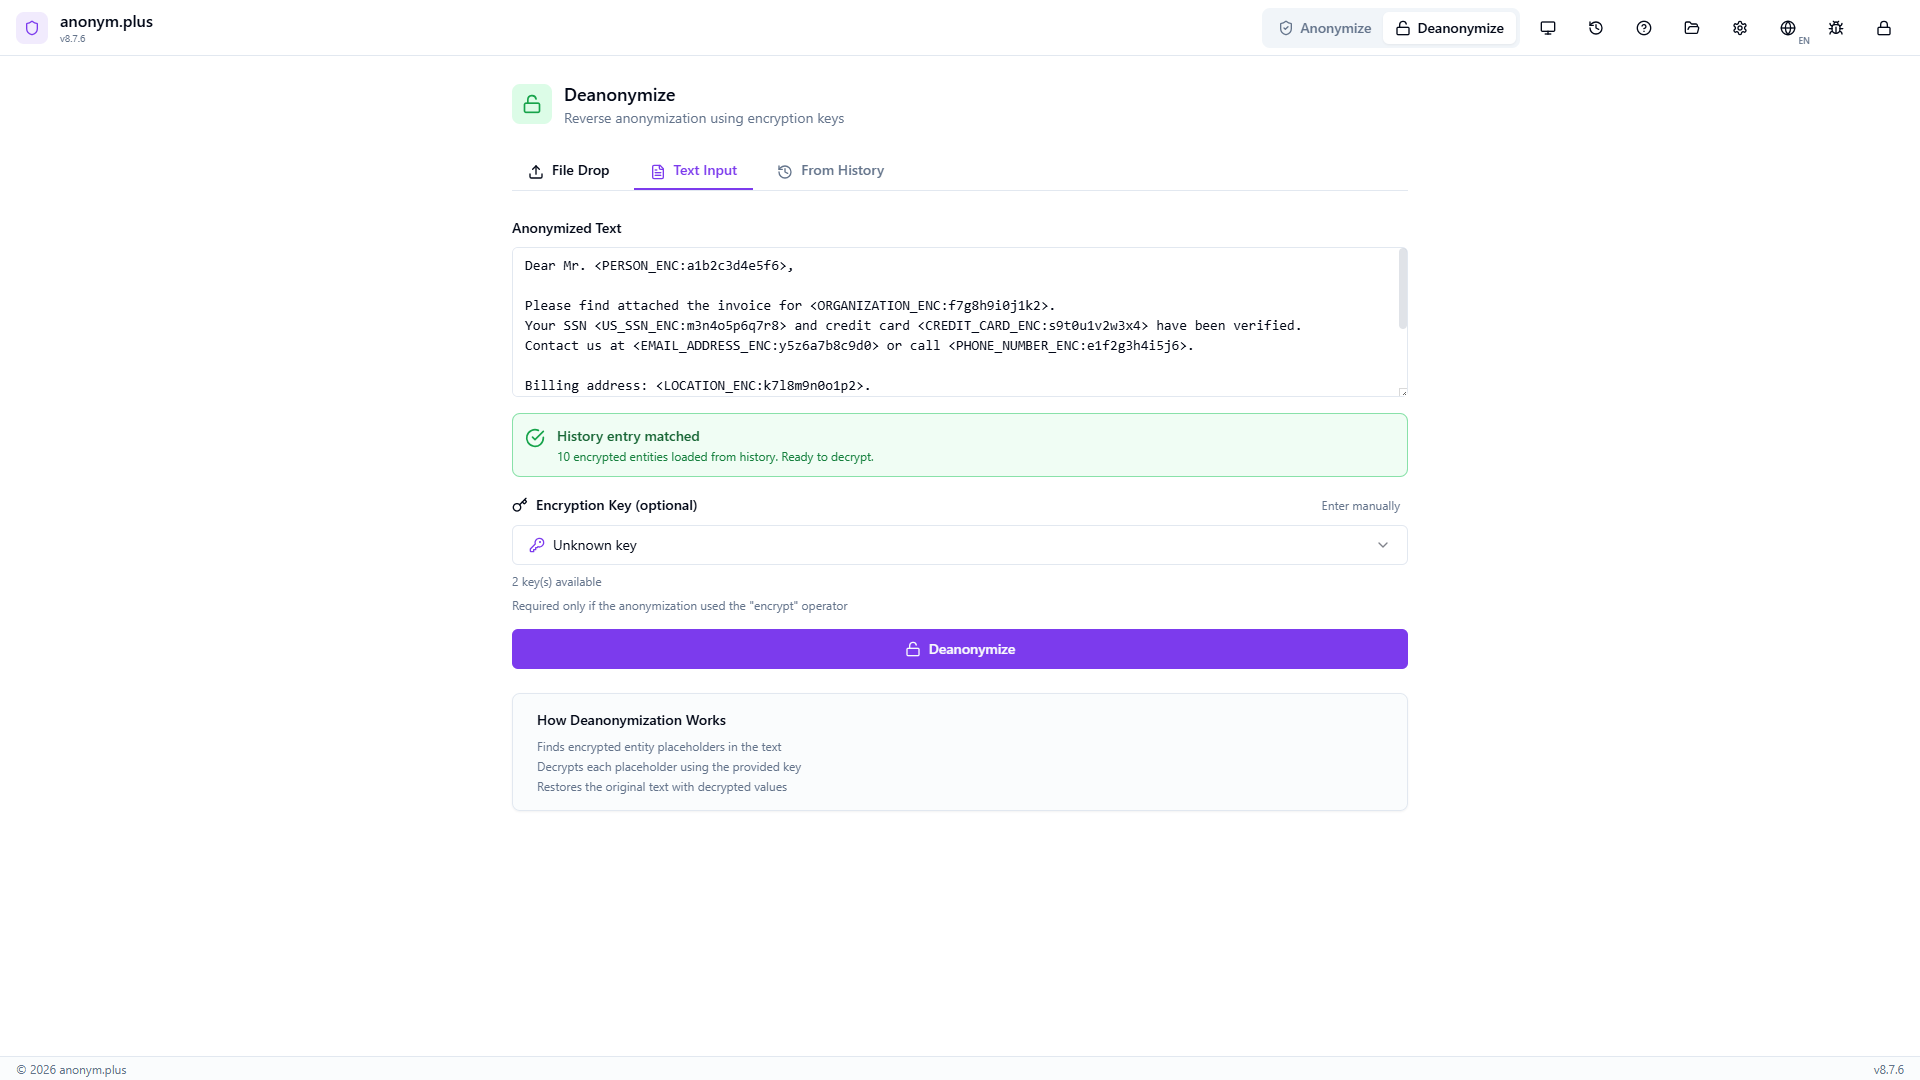
Task: Open settings with the gear icon
Action: [1740, 28]
